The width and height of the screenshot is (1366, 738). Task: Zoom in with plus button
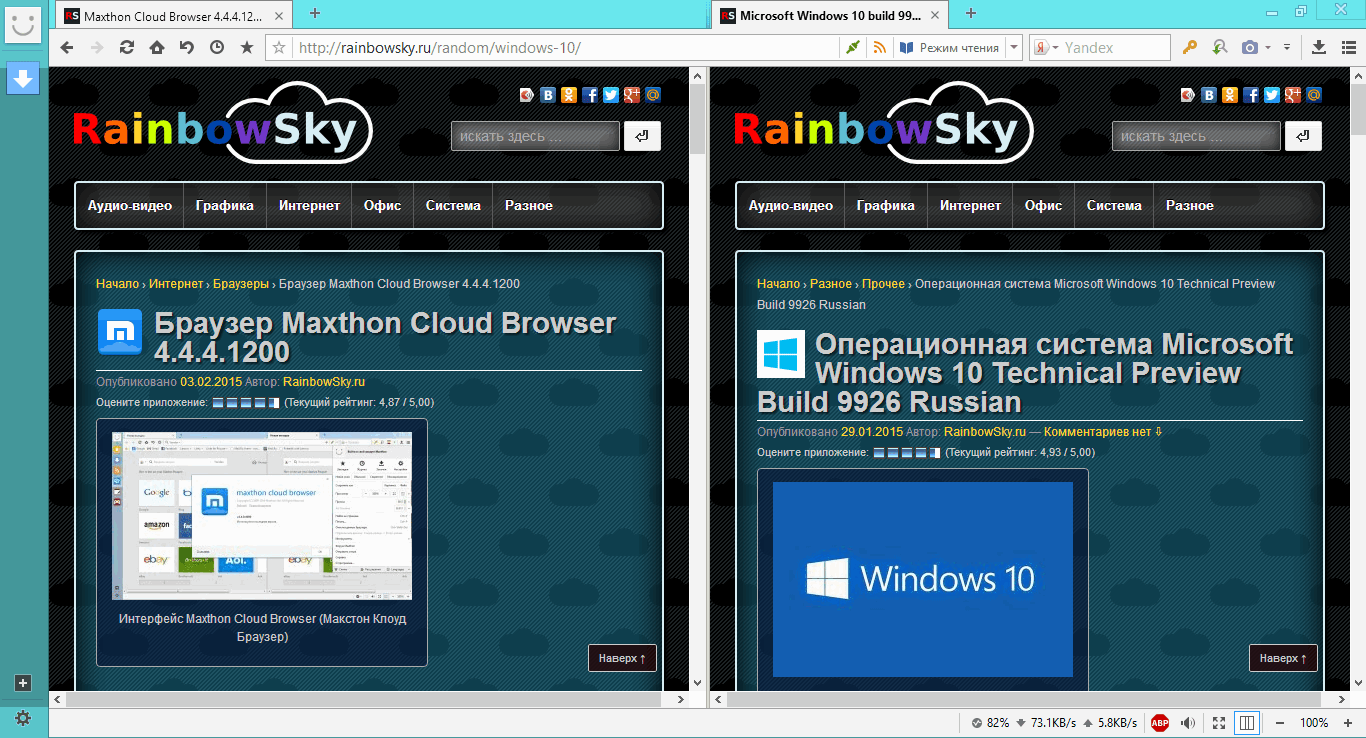(1348, 722)
